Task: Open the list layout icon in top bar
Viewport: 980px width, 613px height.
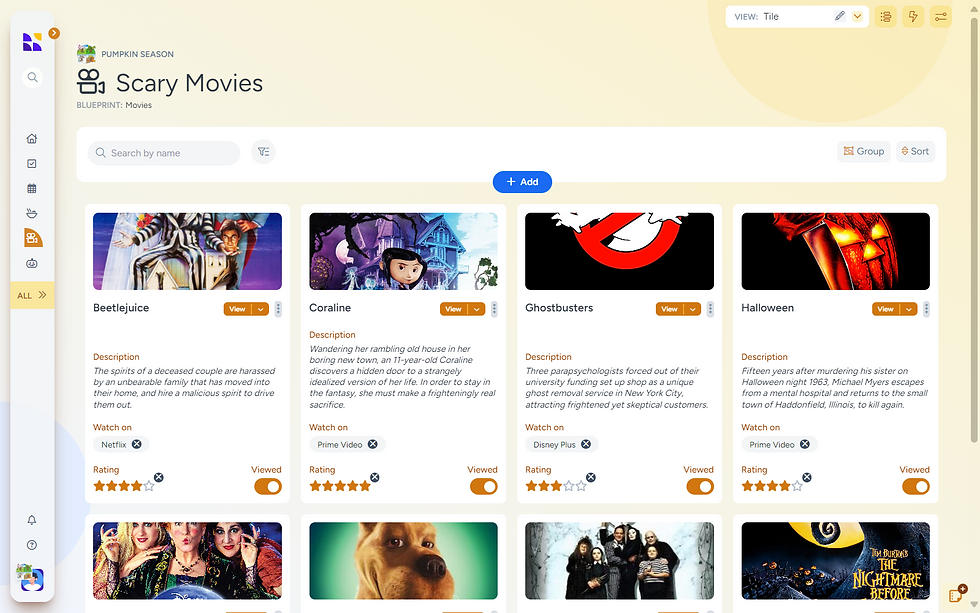Action: [x=886, y=17]
